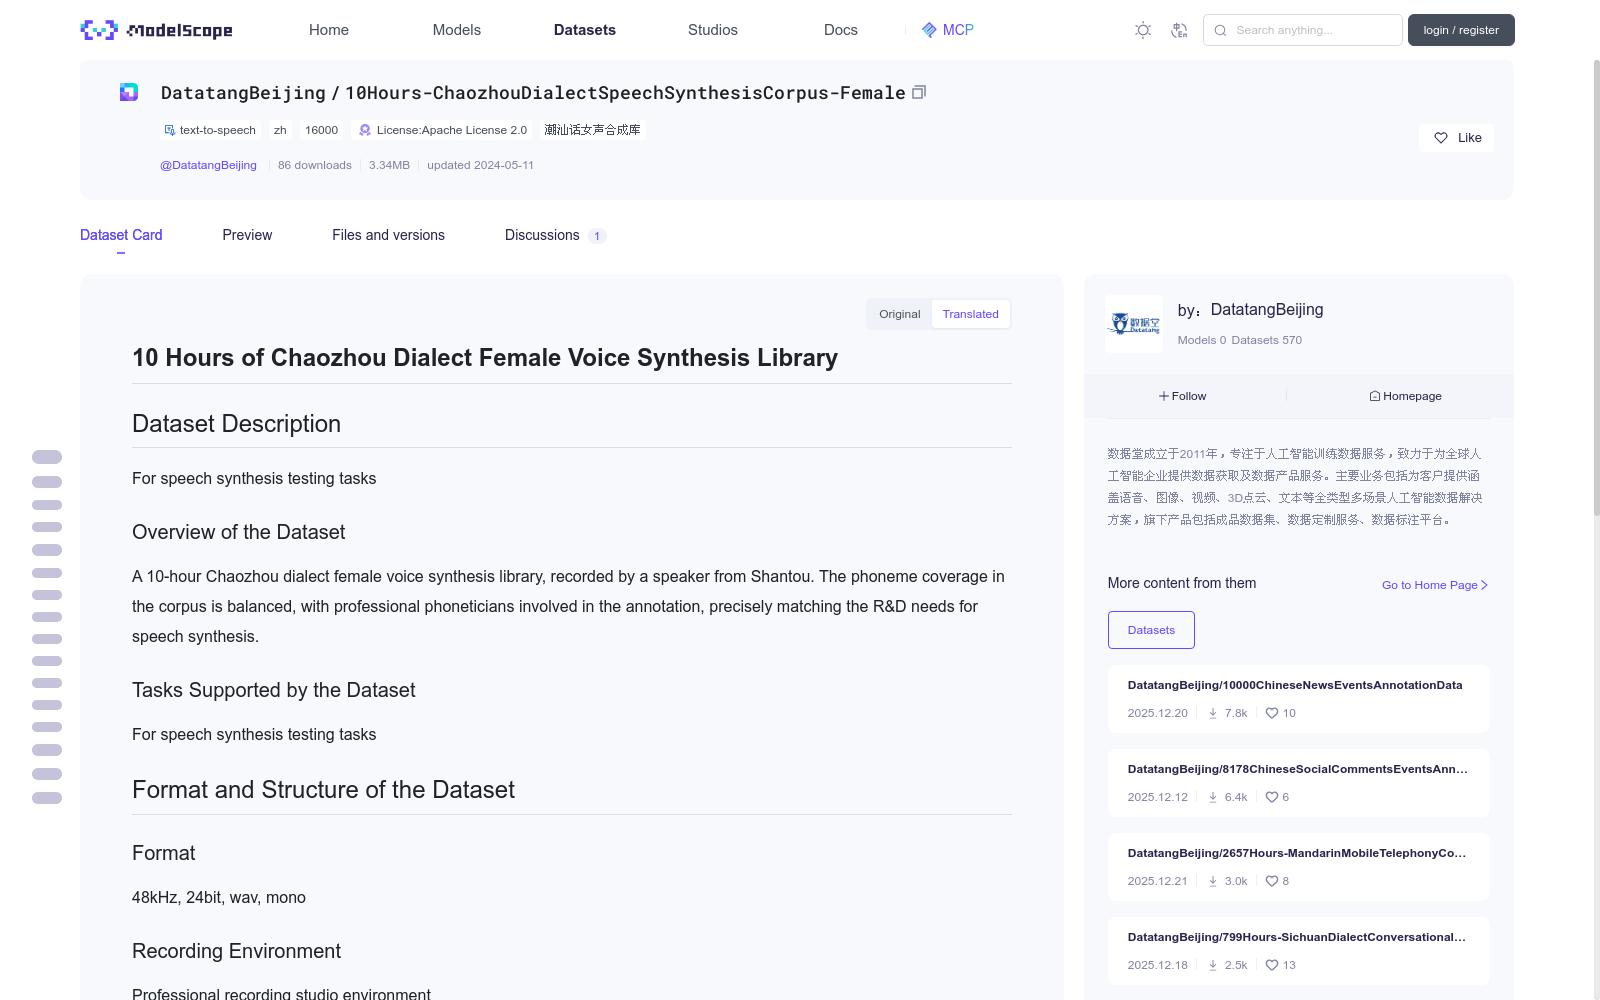The width and height of the screenshot is (1600, 1000).
Task: Click the Dataset Description heading
Action: point(236,424)
